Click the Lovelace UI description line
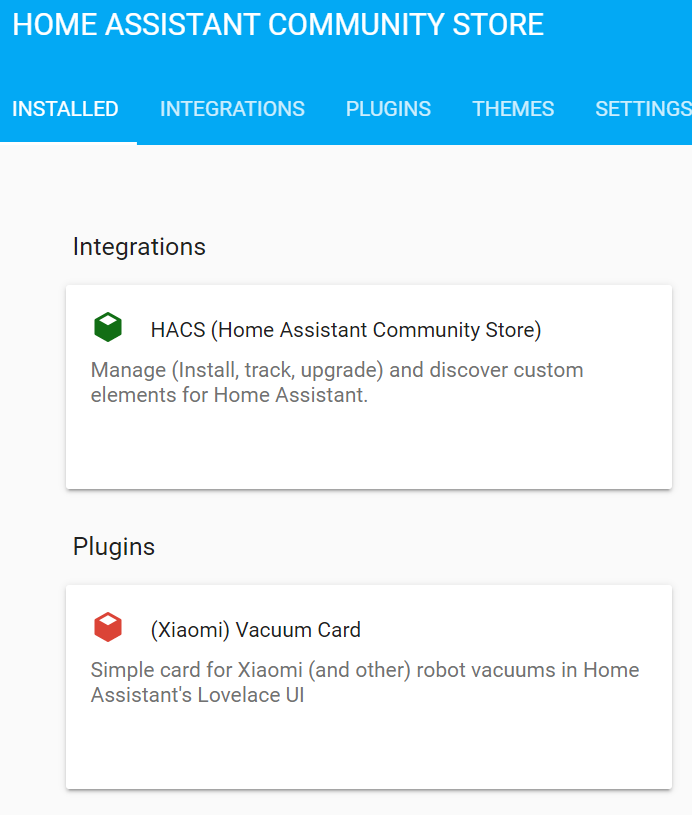692x815 pixels. (198, 695)
